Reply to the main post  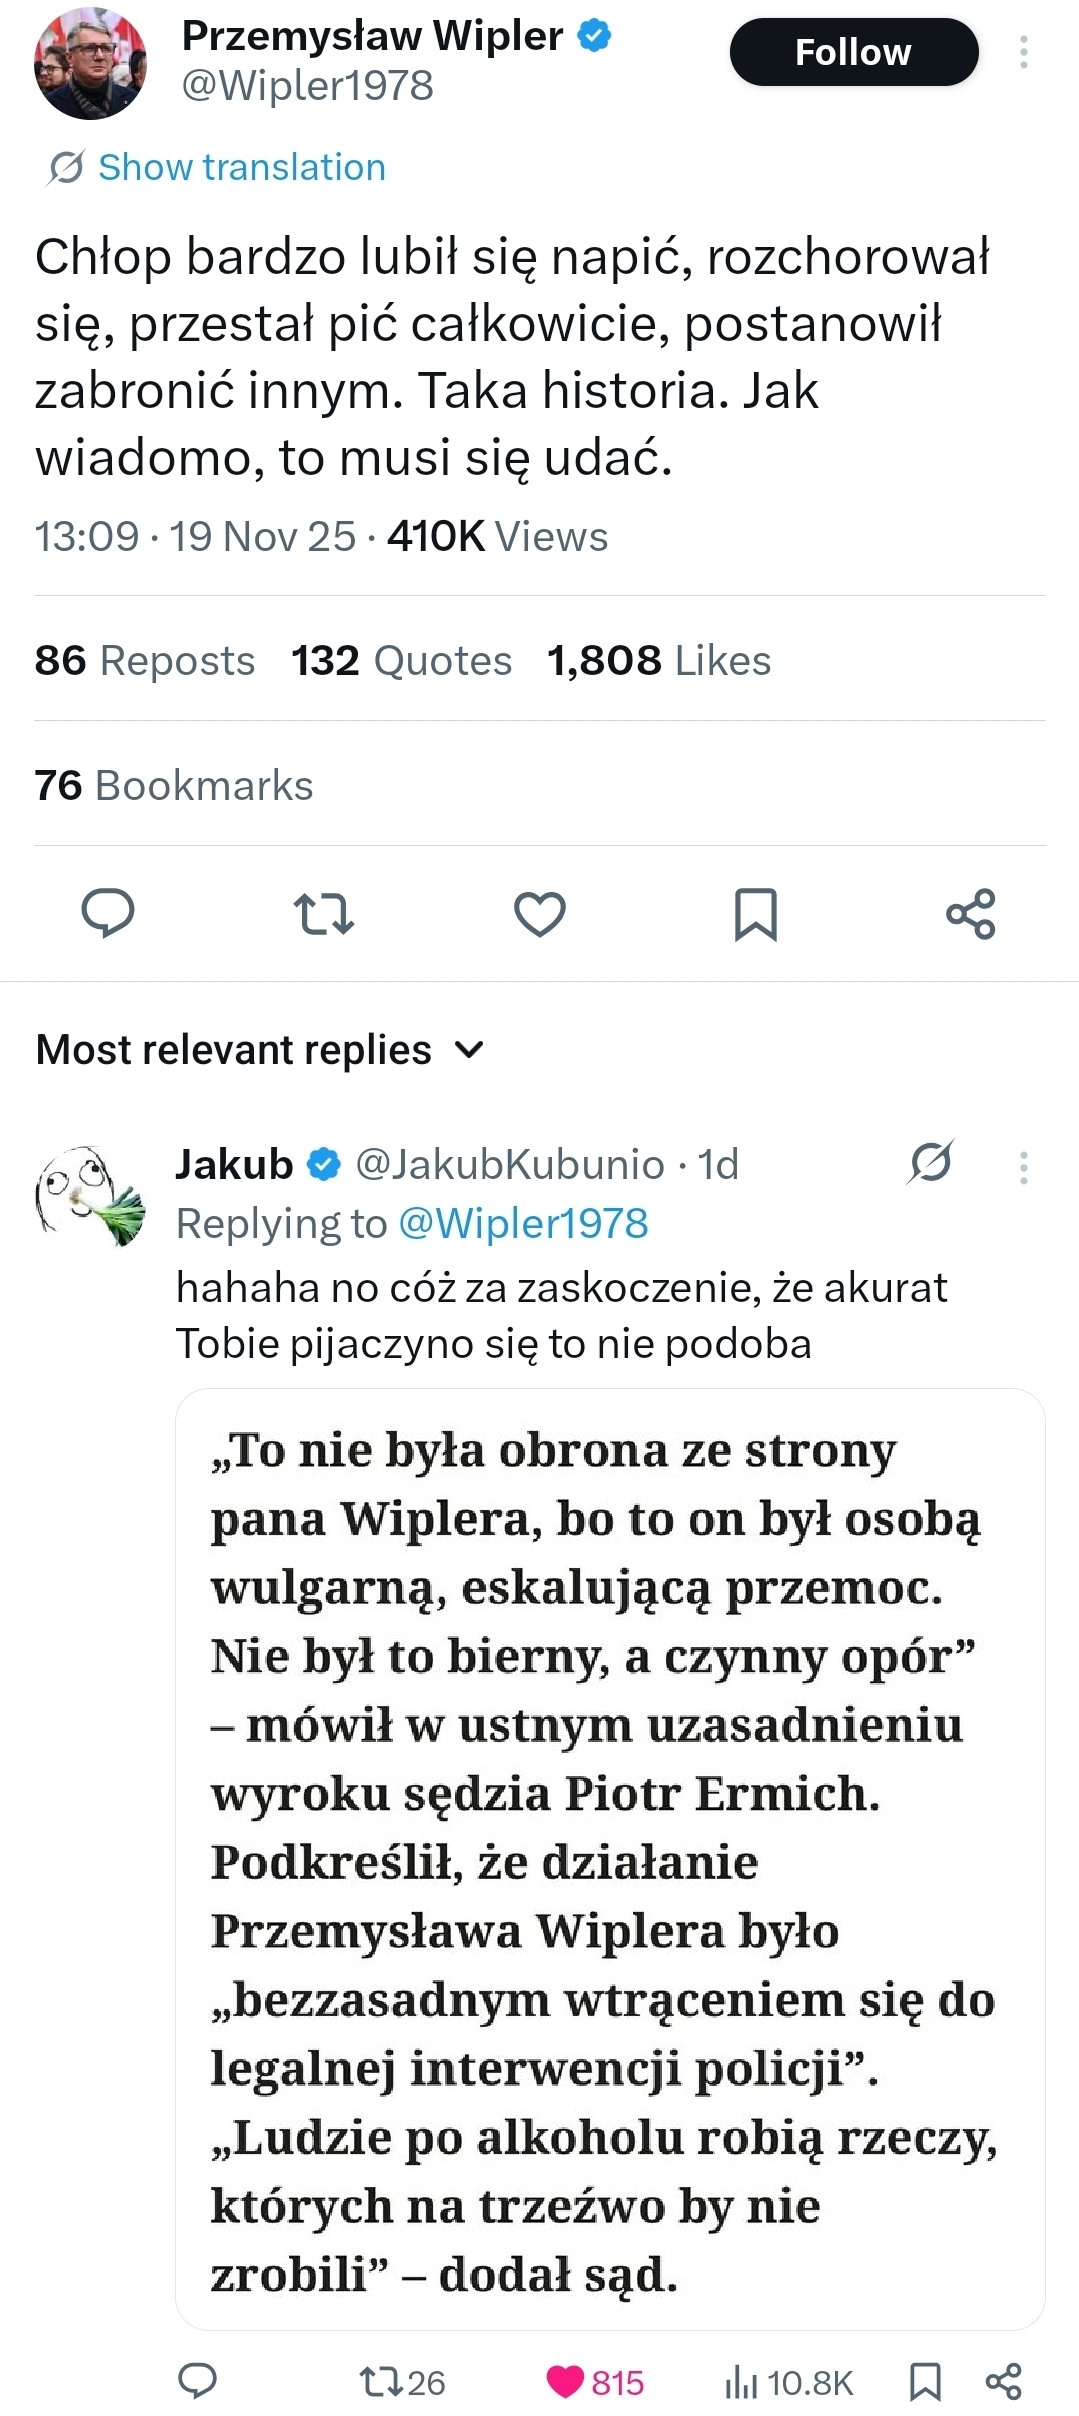(107, 913)
